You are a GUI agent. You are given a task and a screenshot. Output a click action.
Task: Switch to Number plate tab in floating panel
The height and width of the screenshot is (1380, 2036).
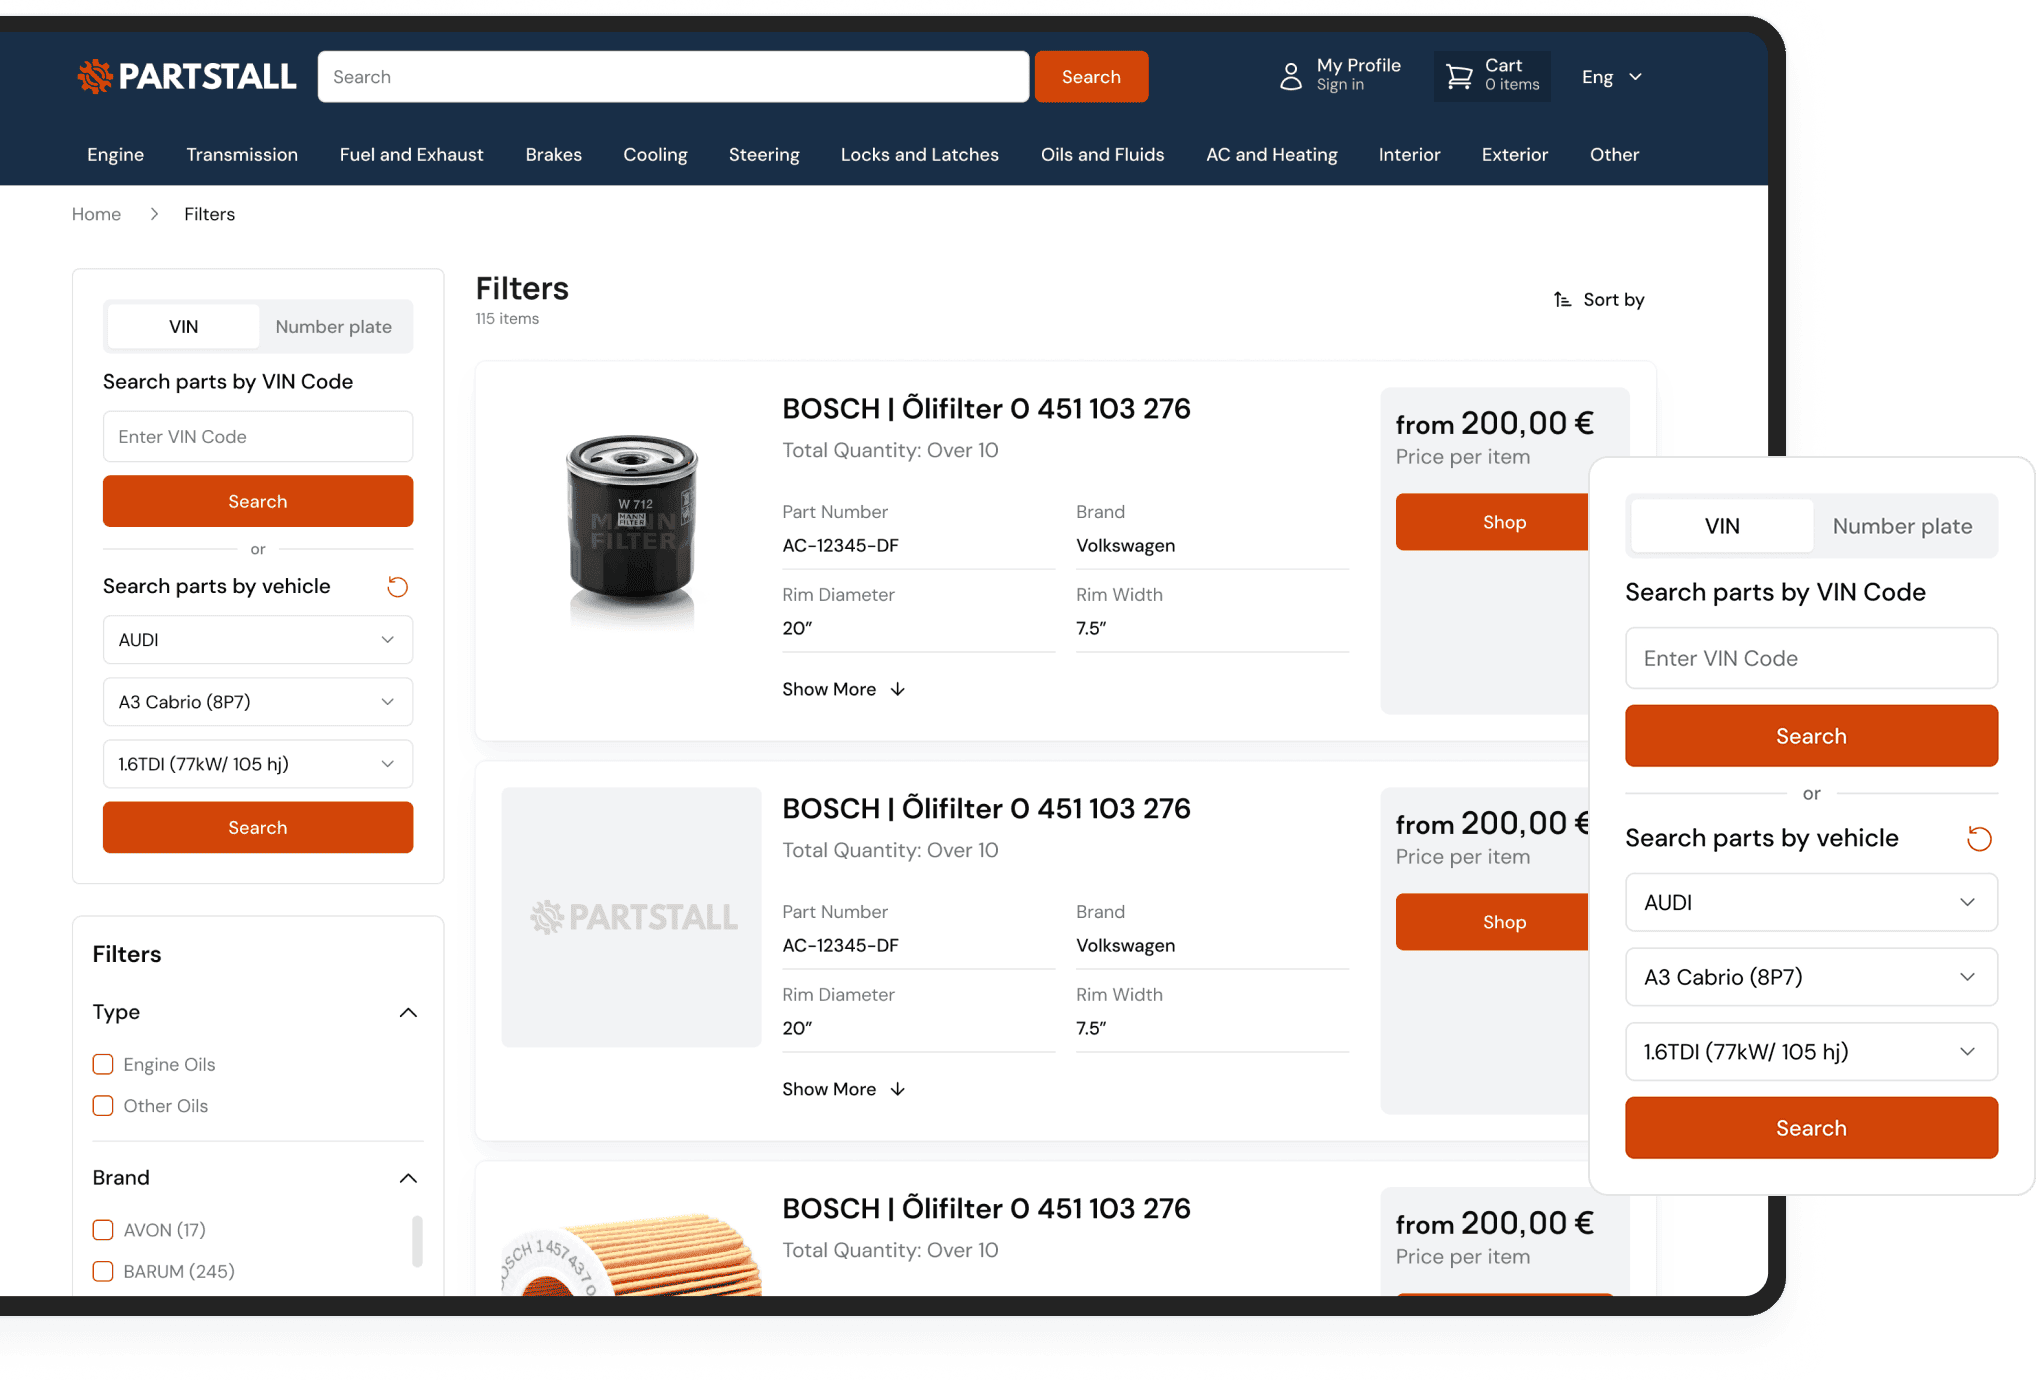[1902, 526]
